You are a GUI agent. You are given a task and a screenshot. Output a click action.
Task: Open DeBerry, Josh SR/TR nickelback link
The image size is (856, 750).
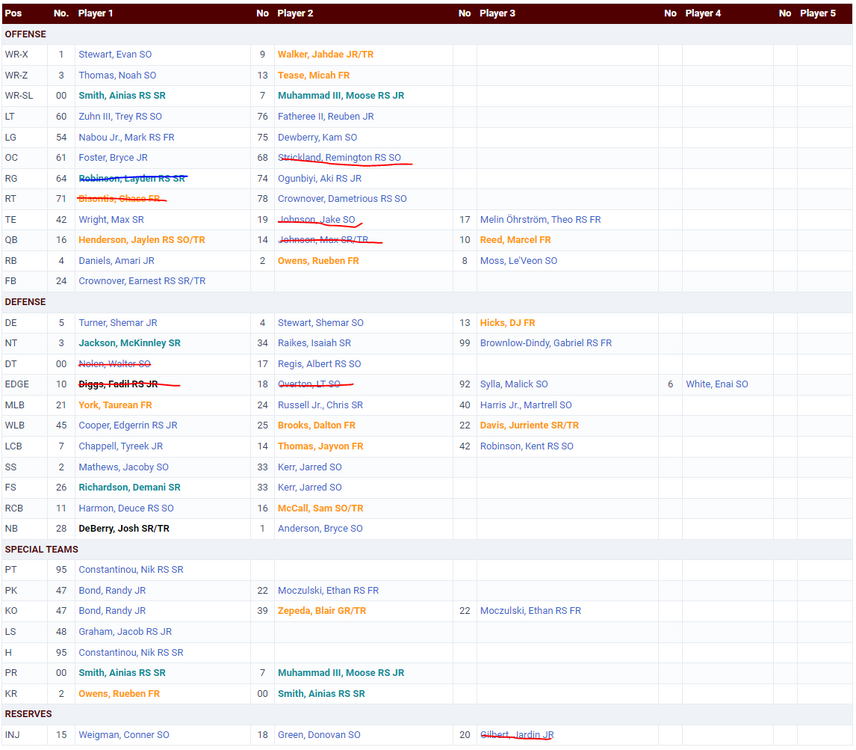[x=124, y=528]
